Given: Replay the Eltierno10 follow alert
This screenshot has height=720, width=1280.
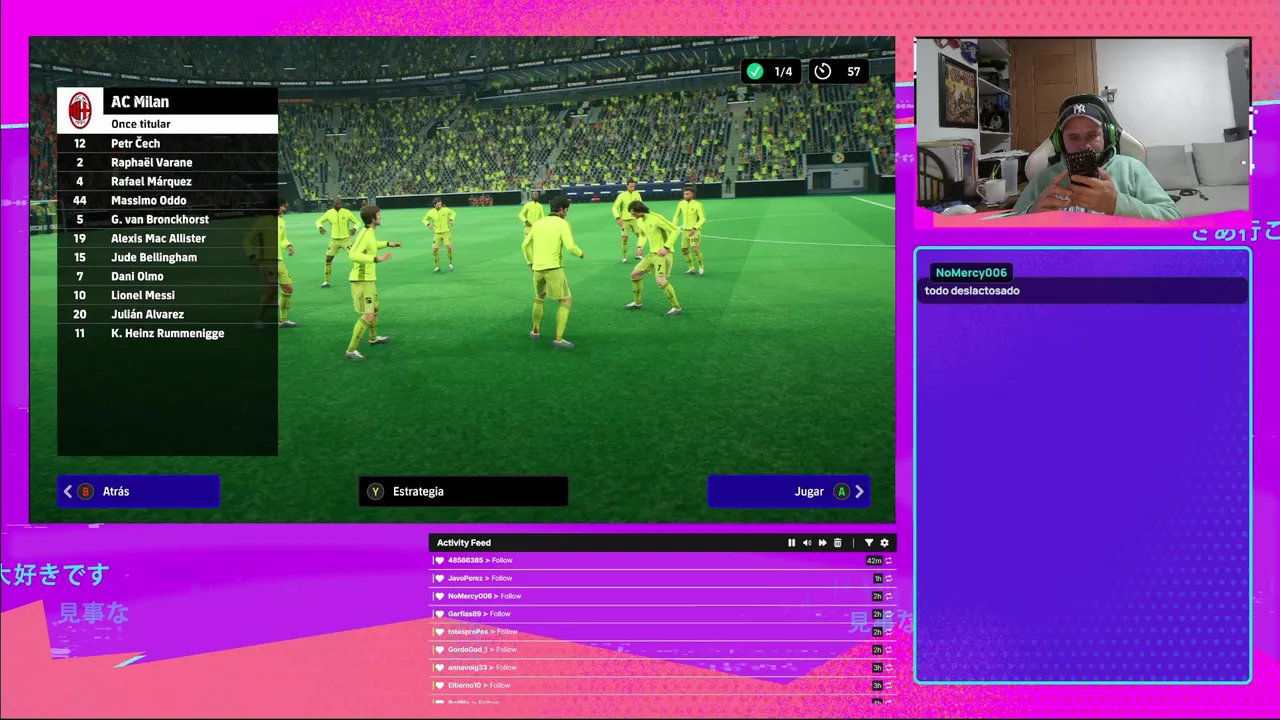Looking at the screenshot, I should (x=888, y=686).
